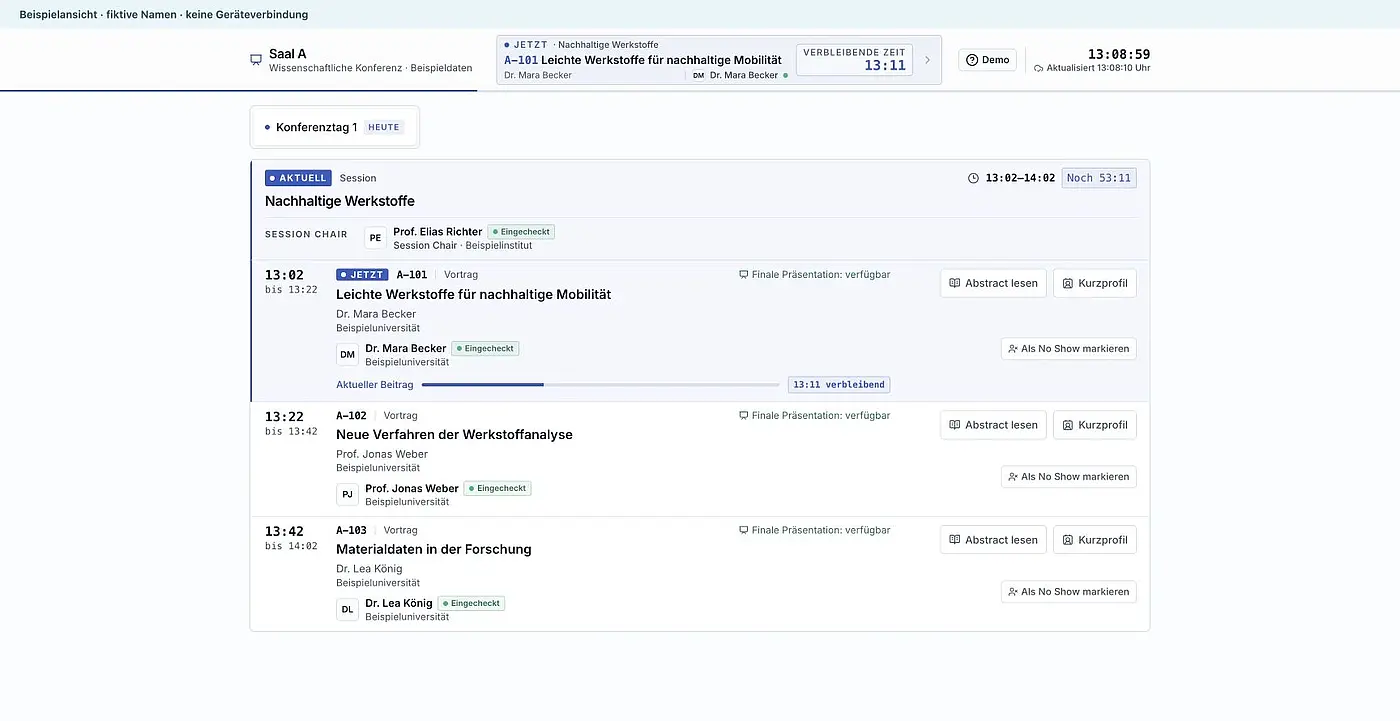Mark Dr. Lea König as No Show
The width and height of the screenshot is (1400, 721).
pos(1069,592)
